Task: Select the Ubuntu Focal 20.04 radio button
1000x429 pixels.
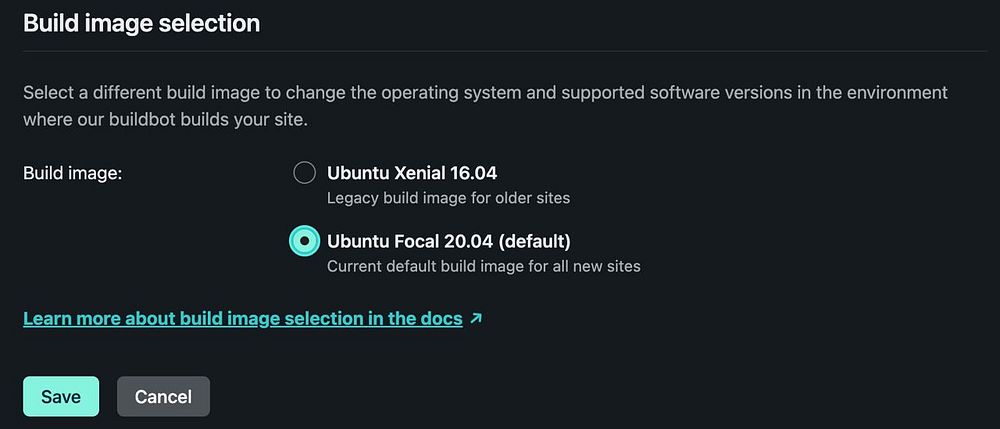Action: pos(304,241)
